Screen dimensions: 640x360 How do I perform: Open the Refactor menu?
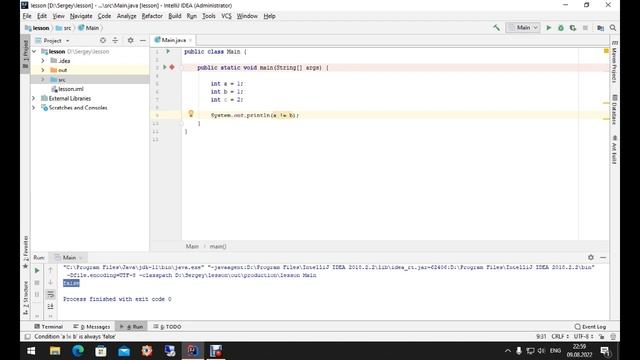152,16
